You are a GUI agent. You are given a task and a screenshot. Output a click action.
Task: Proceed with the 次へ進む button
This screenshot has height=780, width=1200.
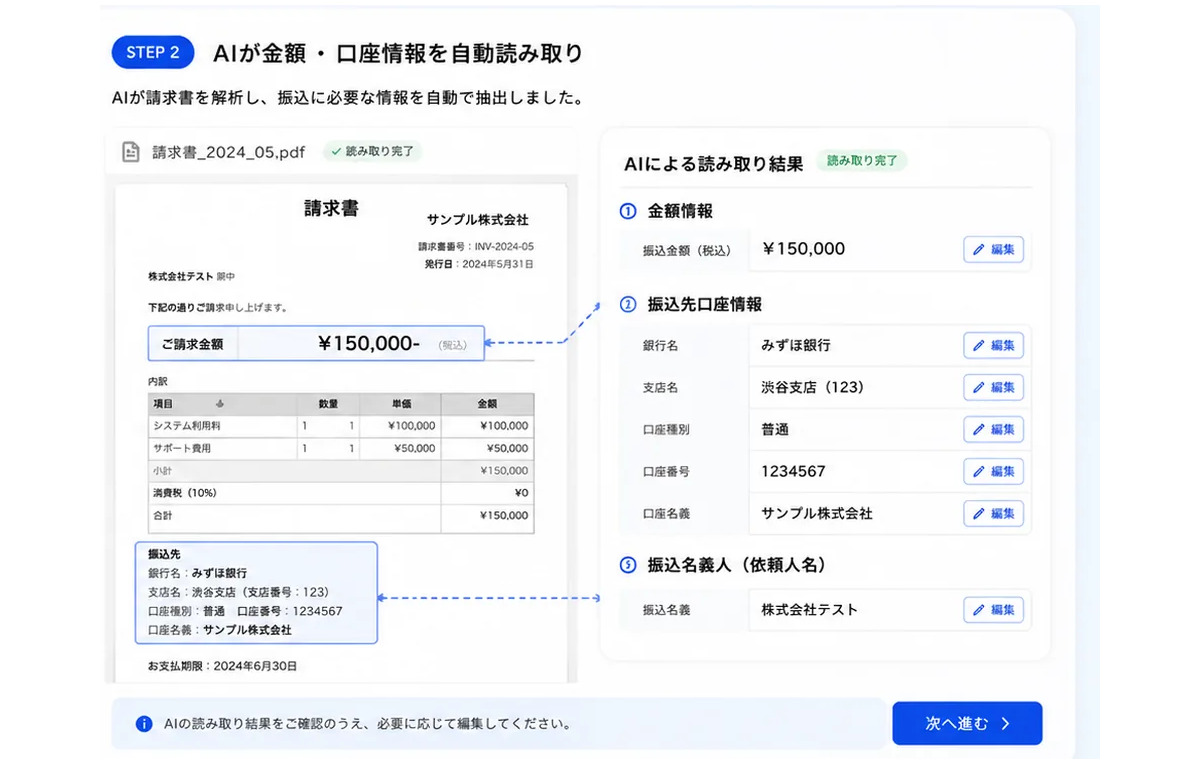click(x=967, y=723)
